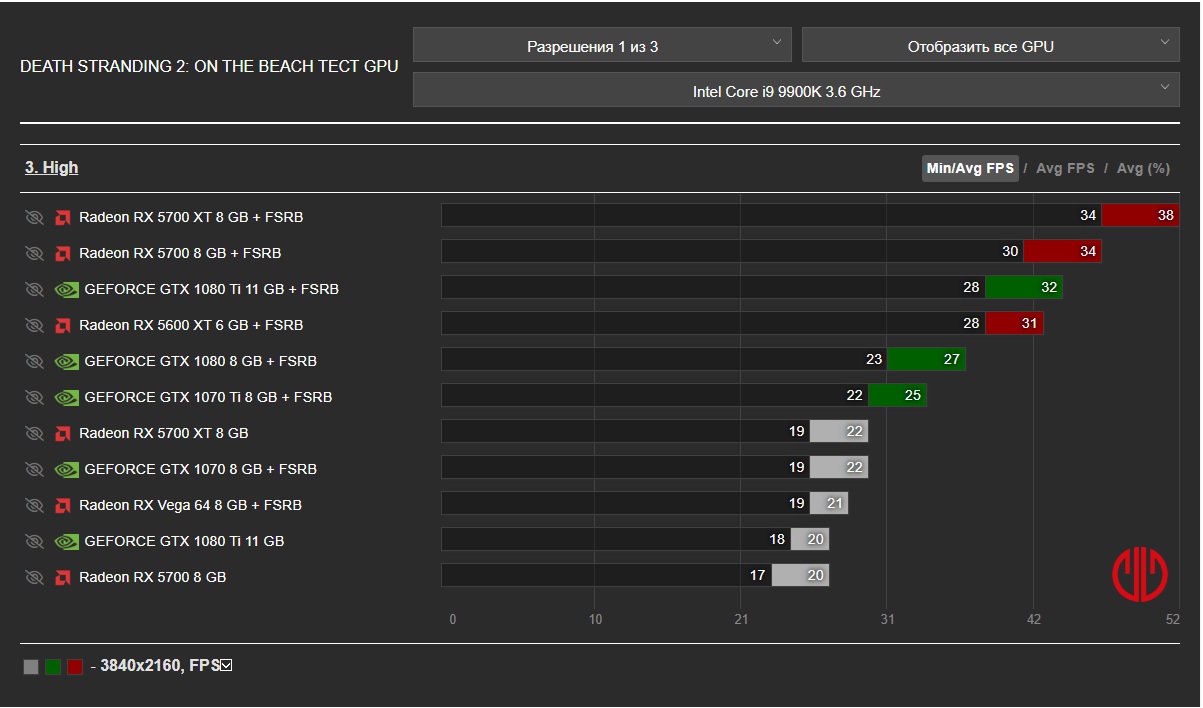This screenshot has height=708, width=1203.
Task: Click NVIDIA logo beside GTX 1080 8 GB + FSRB
Action: pos(66,361)
